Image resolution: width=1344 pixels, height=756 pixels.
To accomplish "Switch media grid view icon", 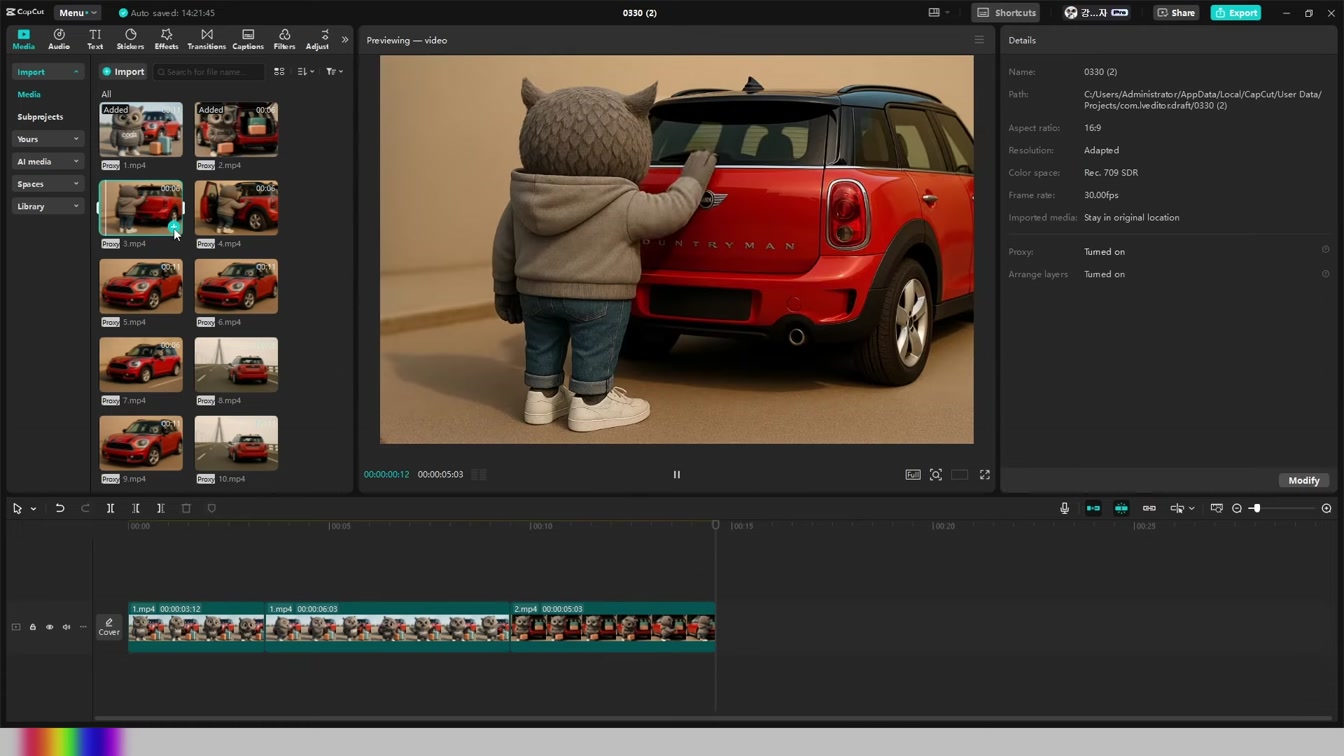I will (x=279, y=72).
